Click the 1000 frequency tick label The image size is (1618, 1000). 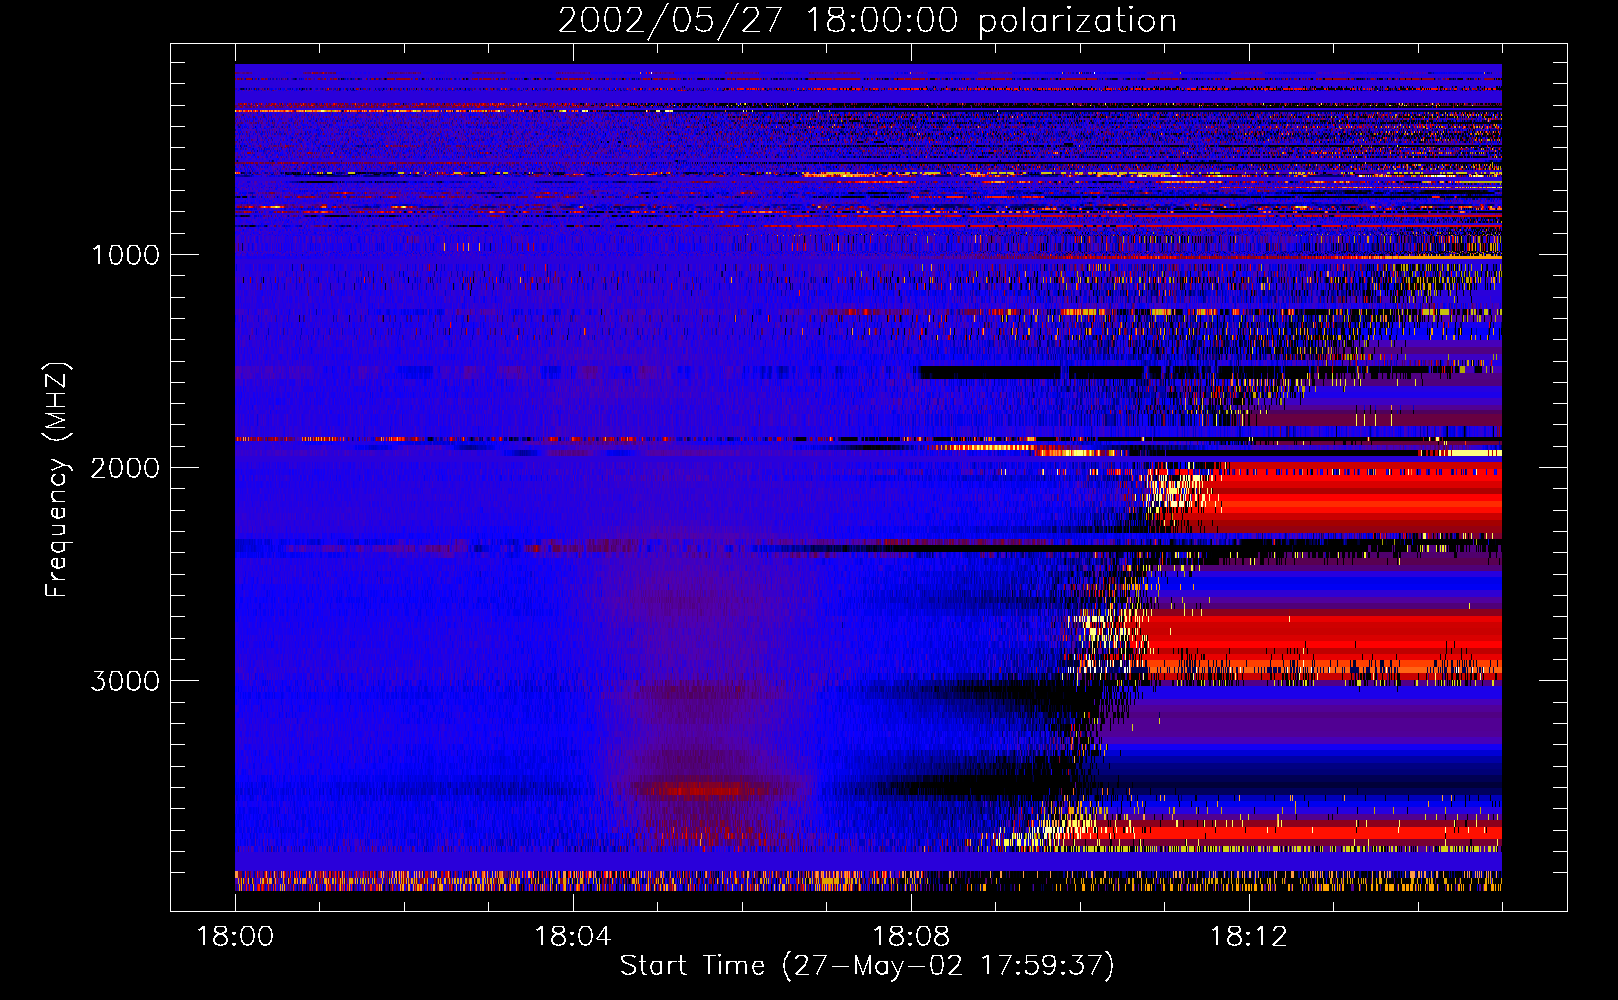(x=125, y=255)
